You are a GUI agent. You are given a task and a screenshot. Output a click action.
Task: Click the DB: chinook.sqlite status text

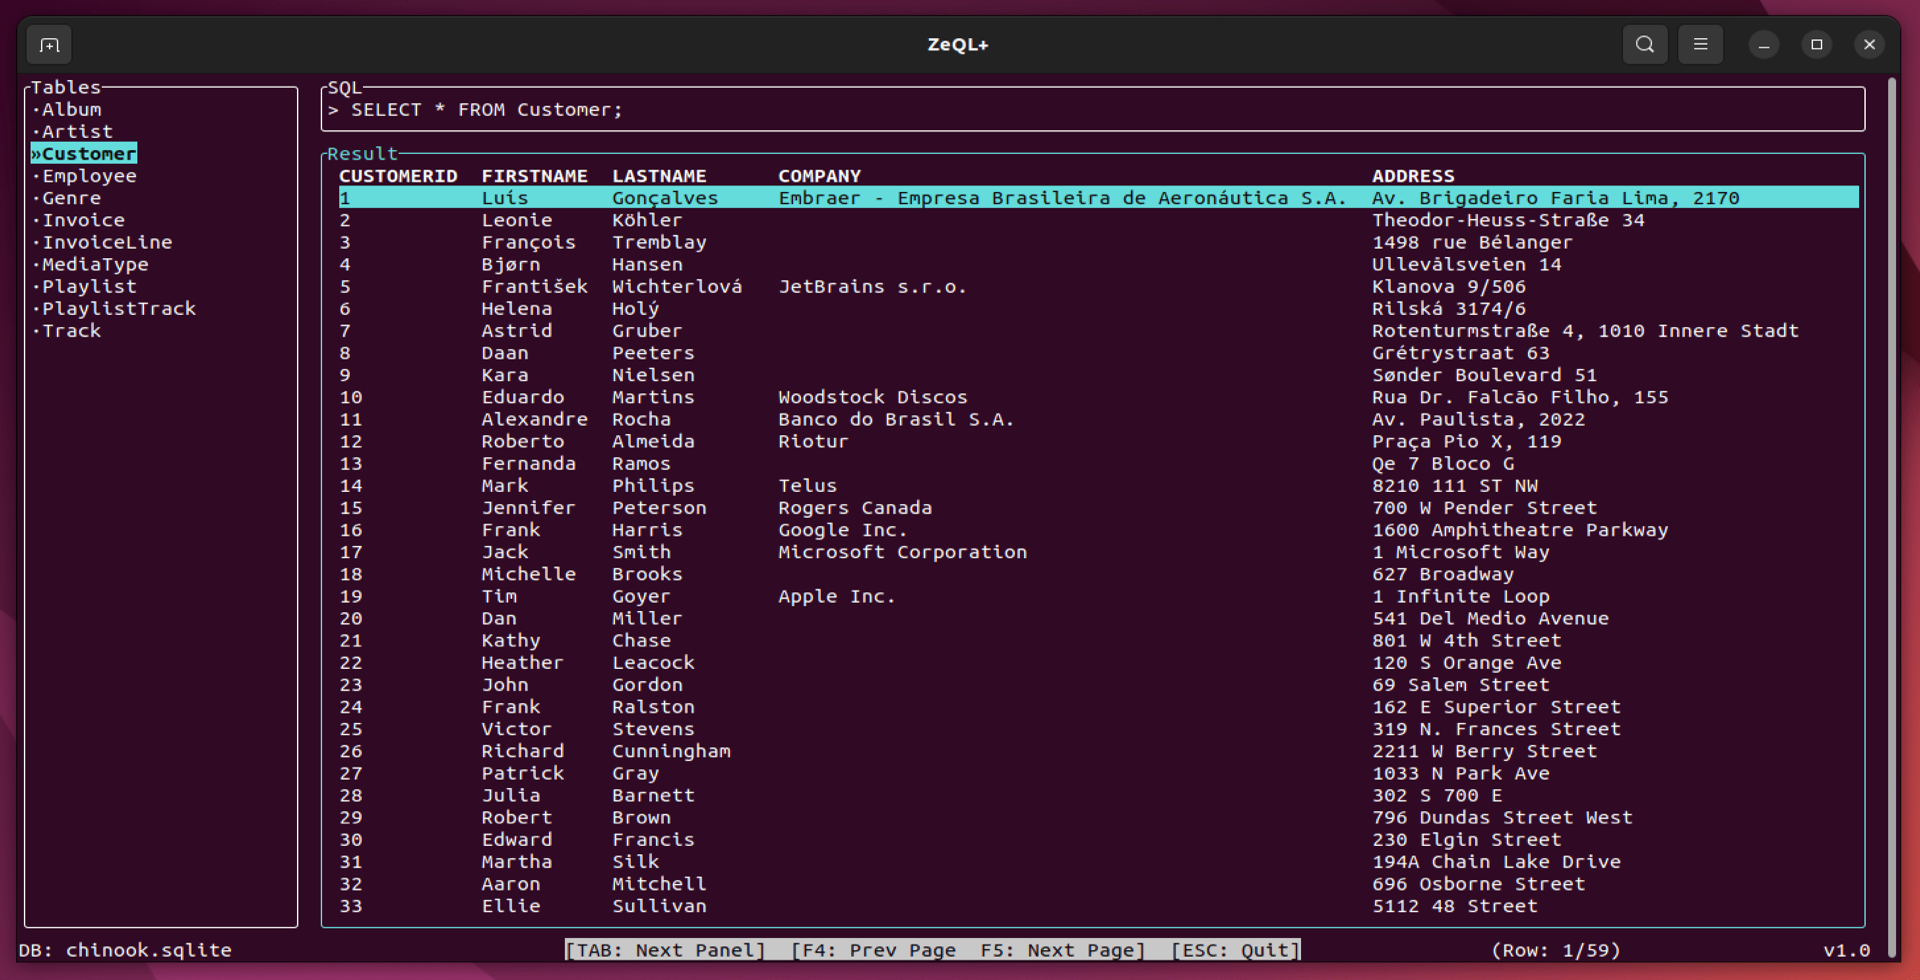[x=125, y=950]
